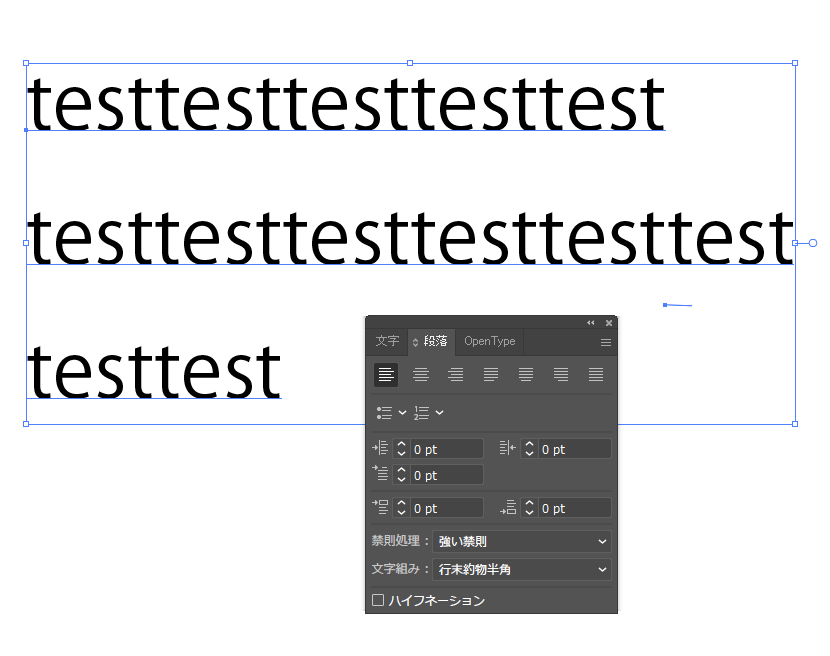
Task: Expand the bullet list options arrow
Action: (403, 412)
